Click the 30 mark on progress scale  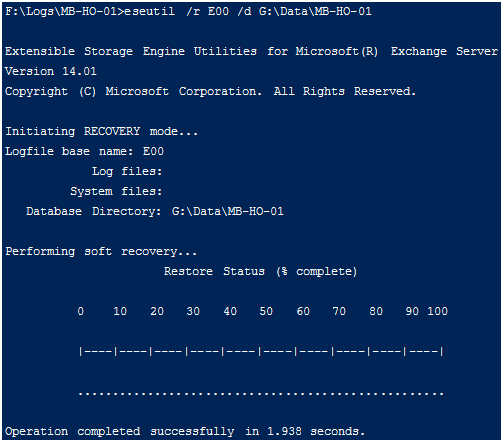tap(193, 311)
